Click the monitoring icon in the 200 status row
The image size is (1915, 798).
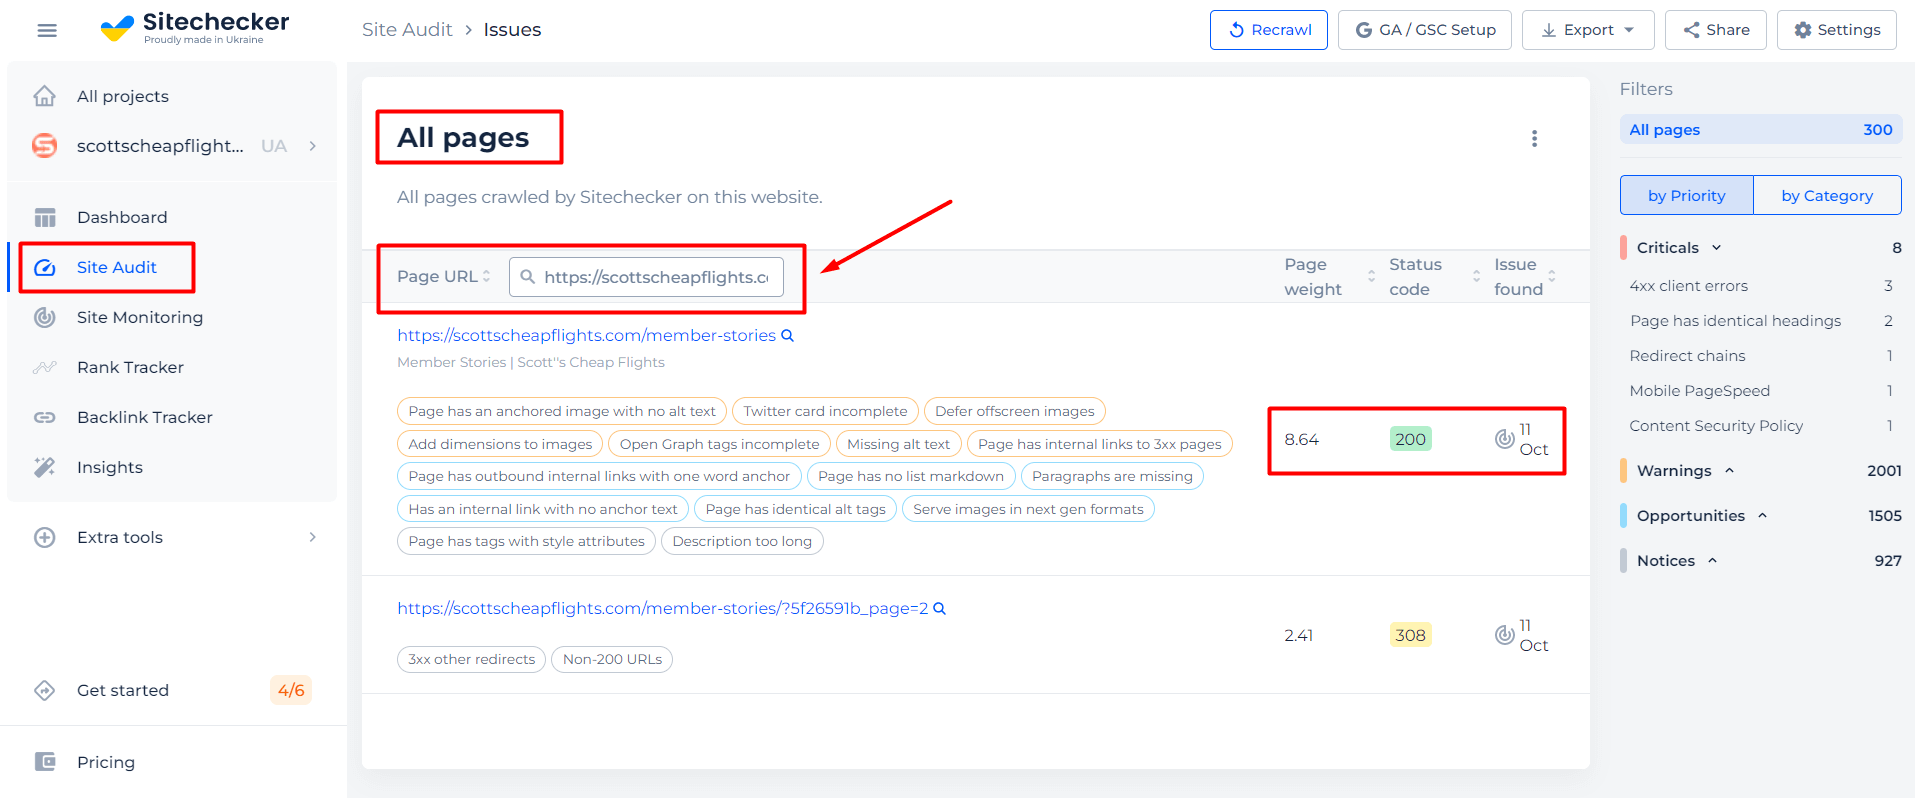pos(1504,439)
